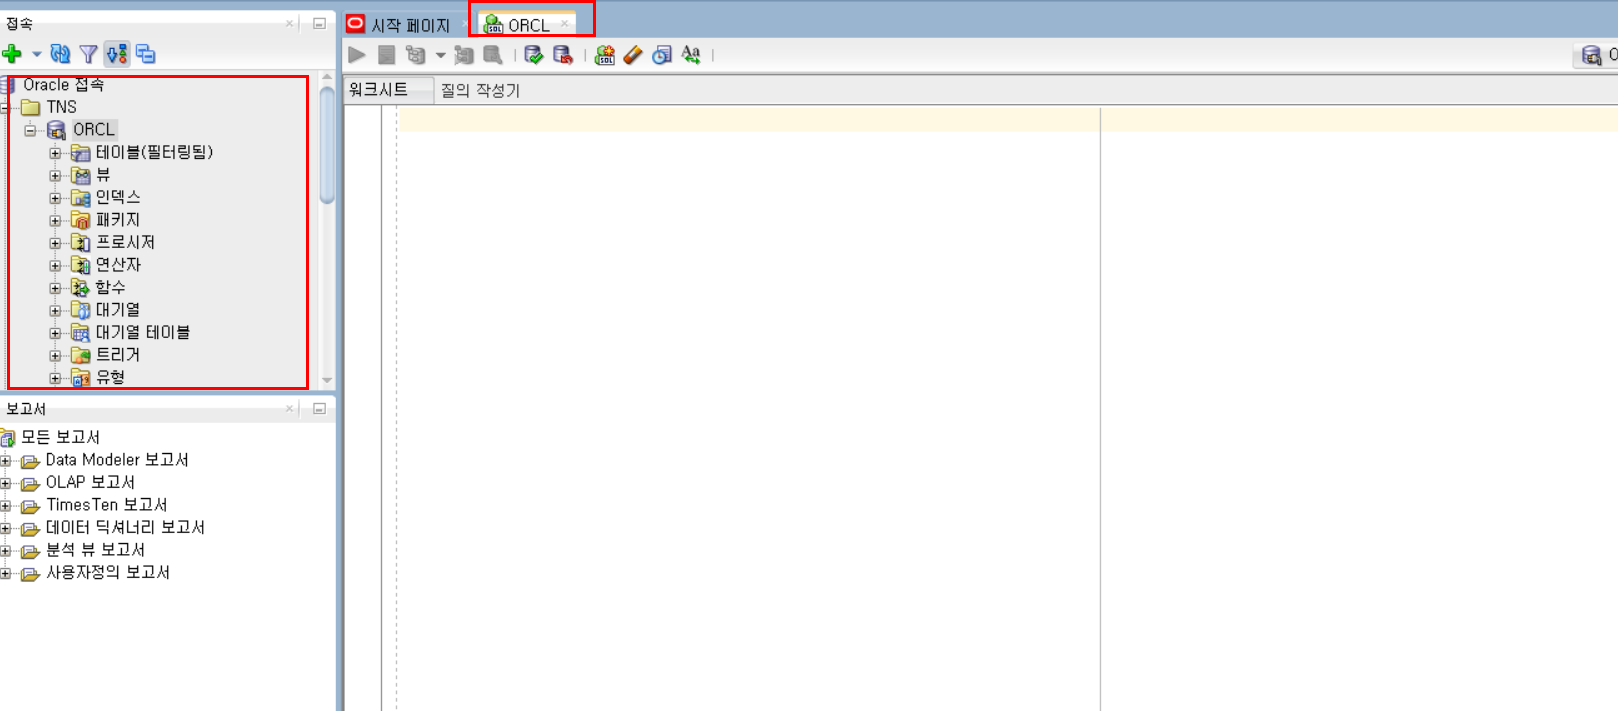
Task: Click the Autotrace toolbar icon
Action: point(464,55)
